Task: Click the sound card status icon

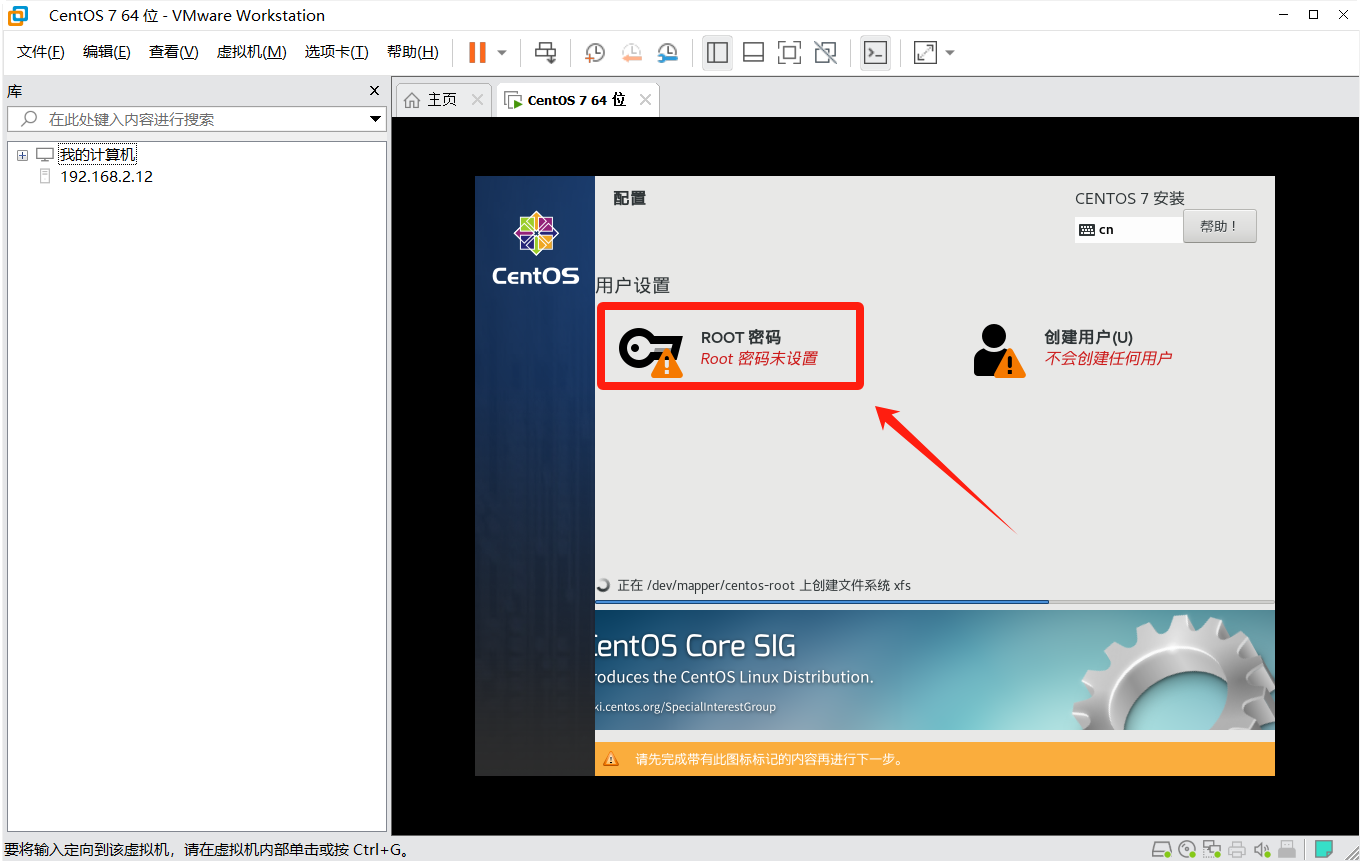Action: tap(1262, 850)
